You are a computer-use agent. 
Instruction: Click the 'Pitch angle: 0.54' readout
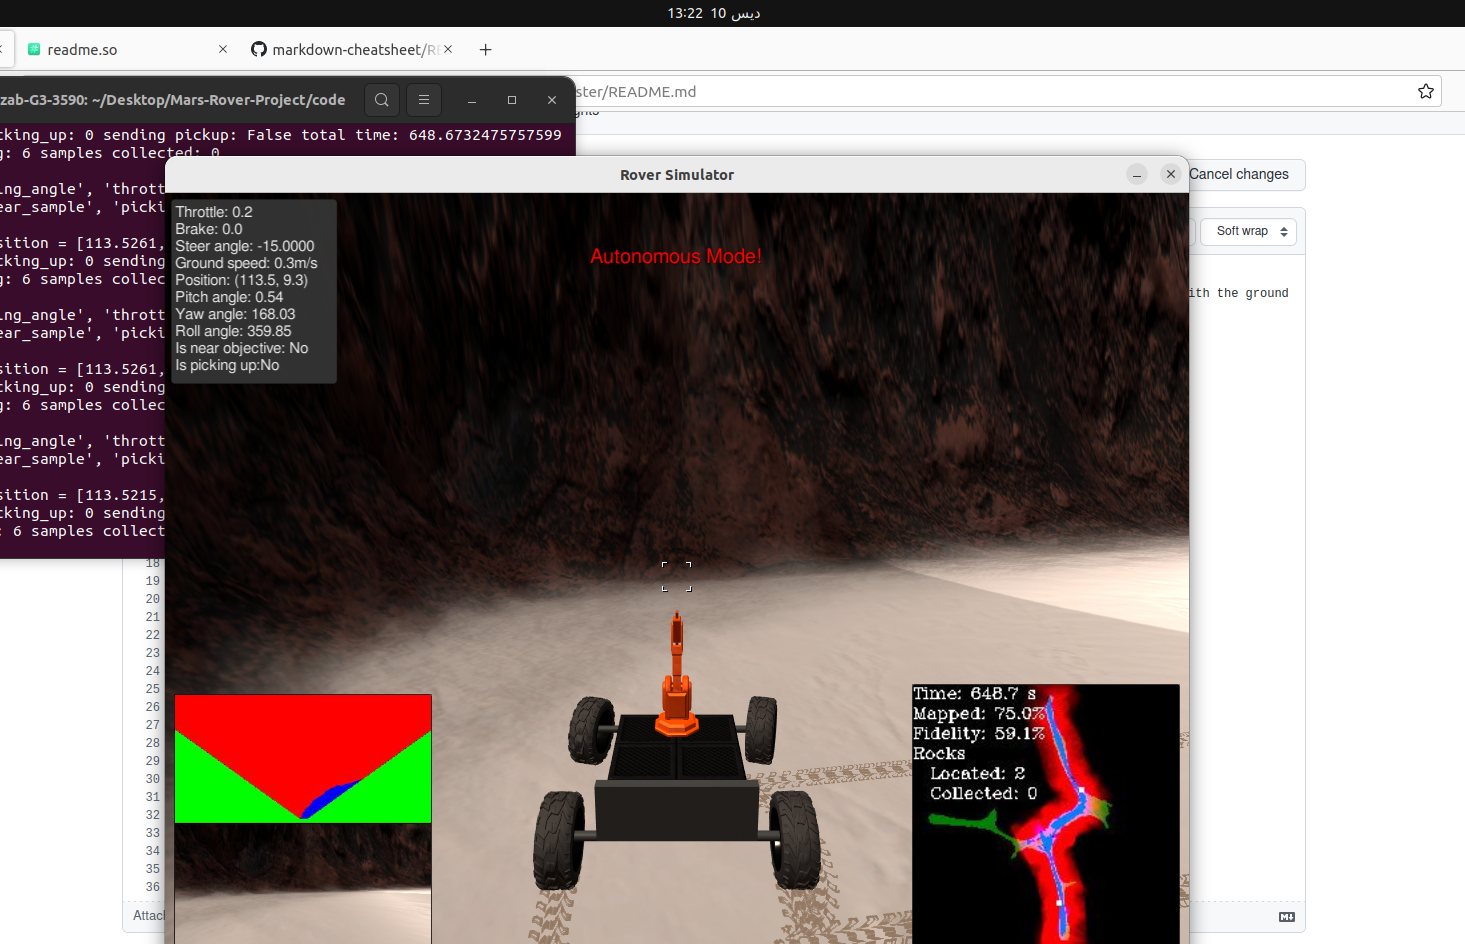point(229,297)
